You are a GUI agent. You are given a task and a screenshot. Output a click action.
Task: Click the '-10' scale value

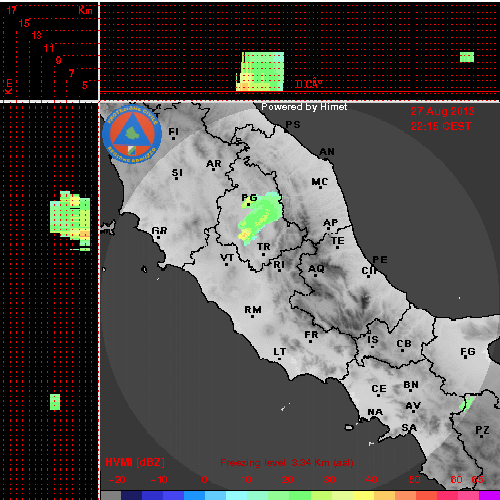[x=159, y=480]
